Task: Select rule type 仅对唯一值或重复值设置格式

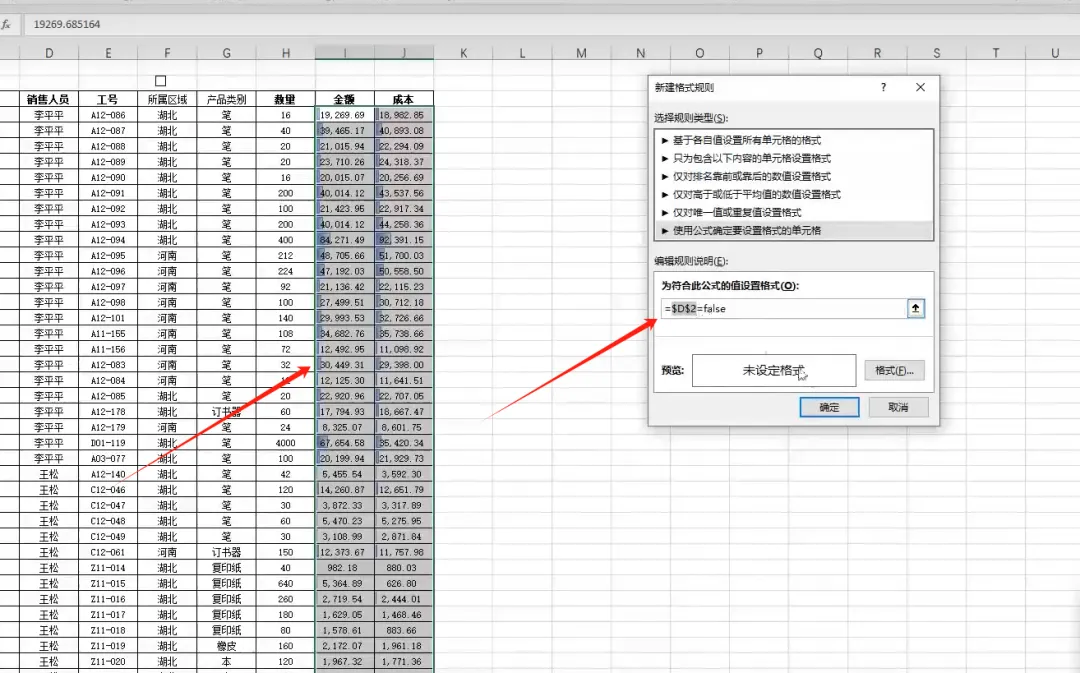Action: pos(793,212)
